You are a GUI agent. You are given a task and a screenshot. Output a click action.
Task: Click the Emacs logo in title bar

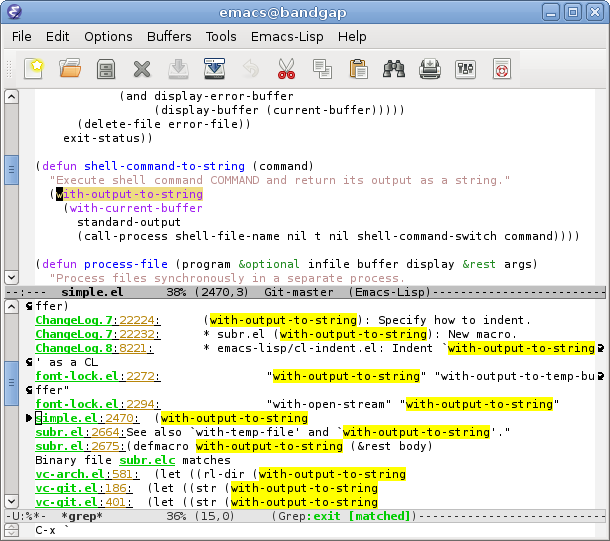(14, 12)
